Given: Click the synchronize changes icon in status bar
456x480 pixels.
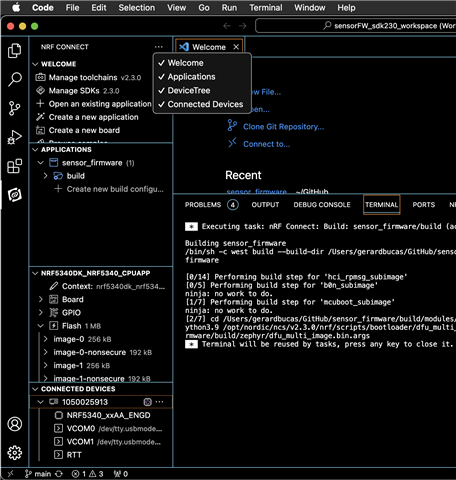Looking at the screenshot, I should pyautogui.click(x=59, y=474).
